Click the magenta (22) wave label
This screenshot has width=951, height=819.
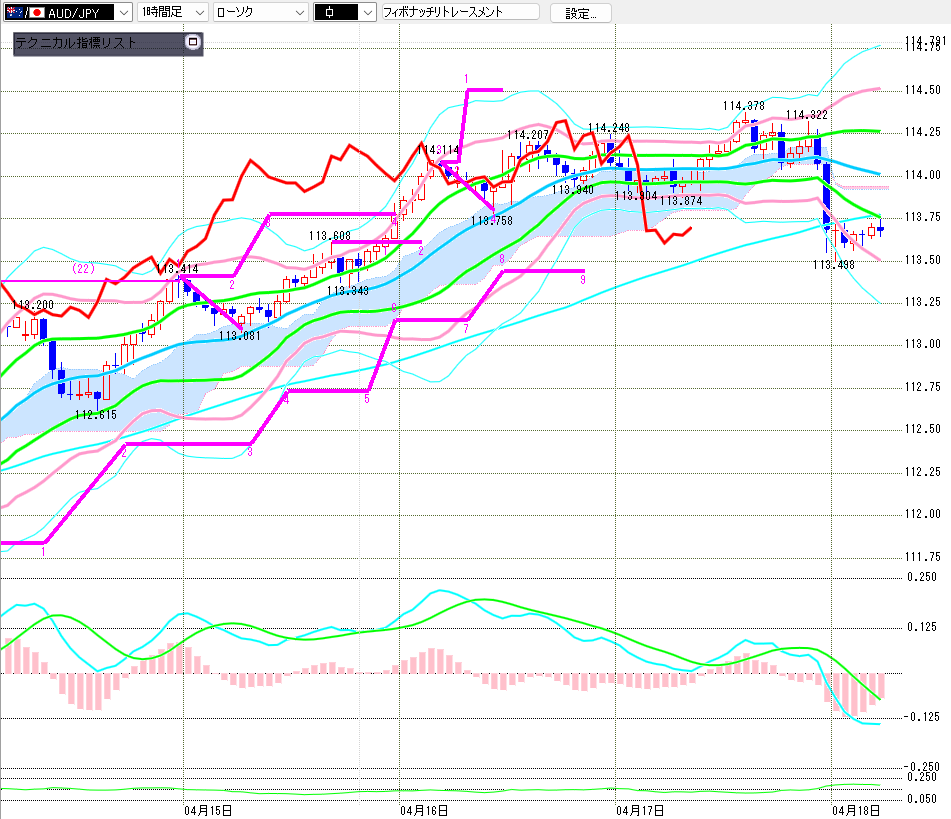click(82, 269)
